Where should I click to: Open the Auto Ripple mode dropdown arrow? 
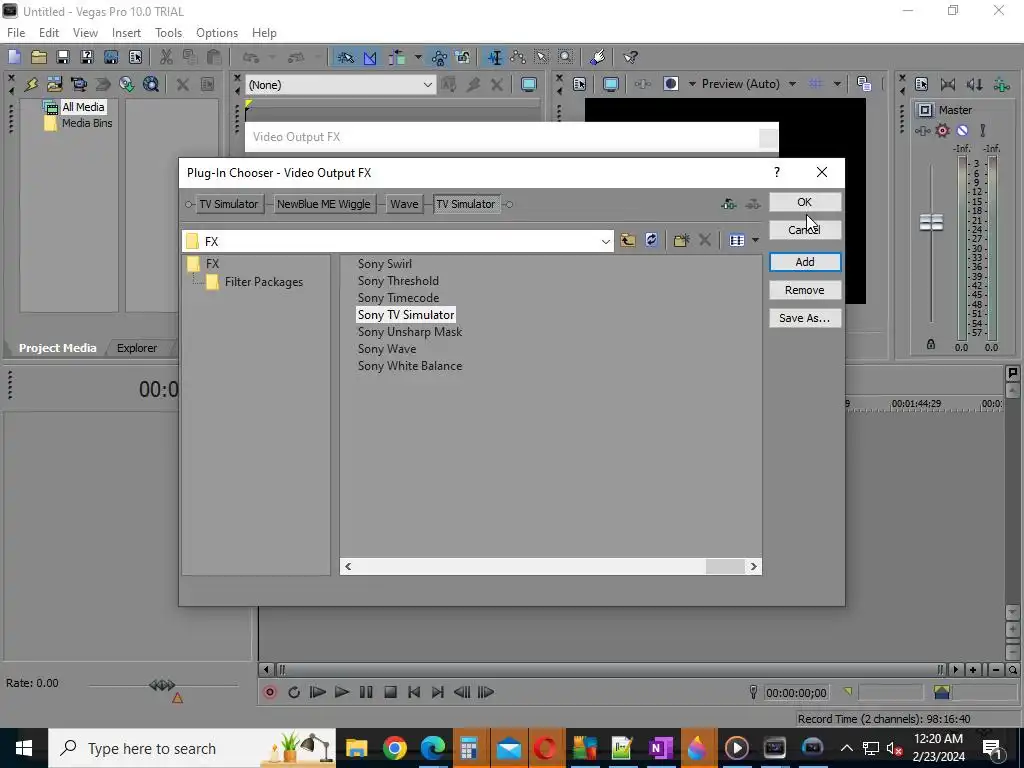(x=417, y=57)
